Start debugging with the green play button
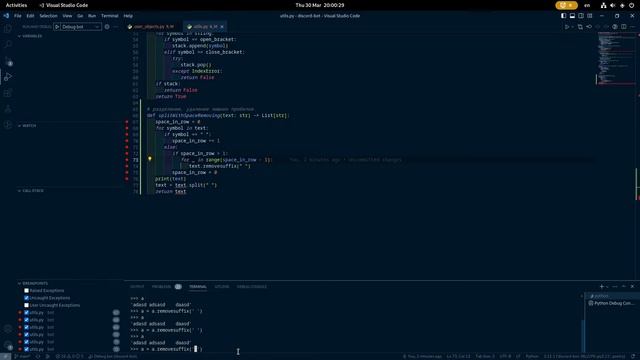Viewport: 640px width, 360px height. (57, 27)
